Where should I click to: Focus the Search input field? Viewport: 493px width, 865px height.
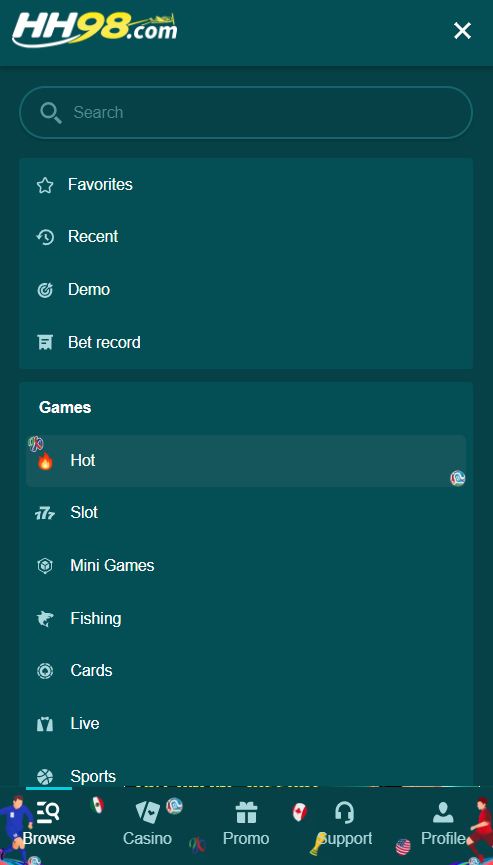point(246,113)
